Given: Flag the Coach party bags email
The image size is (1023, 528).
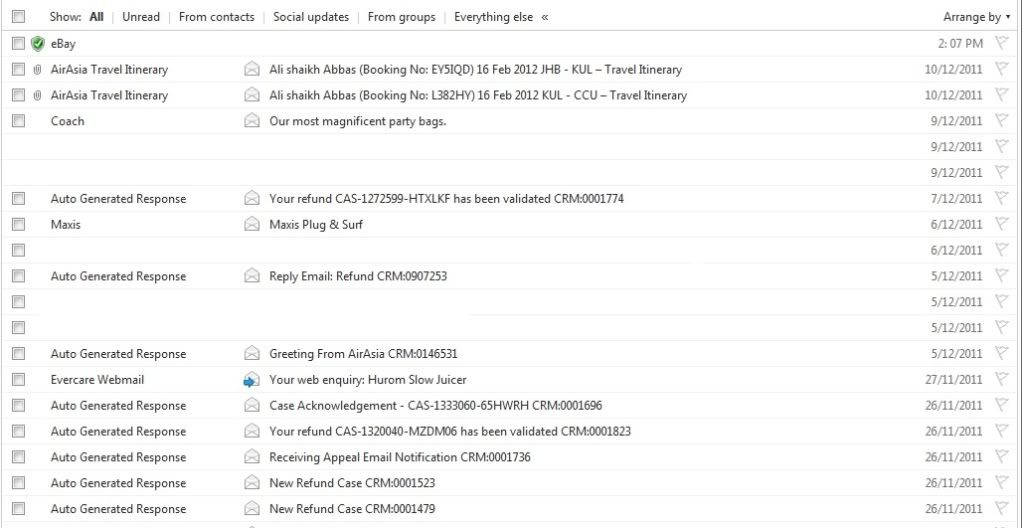Looking at the screenshot, I should coord(1001,121).
